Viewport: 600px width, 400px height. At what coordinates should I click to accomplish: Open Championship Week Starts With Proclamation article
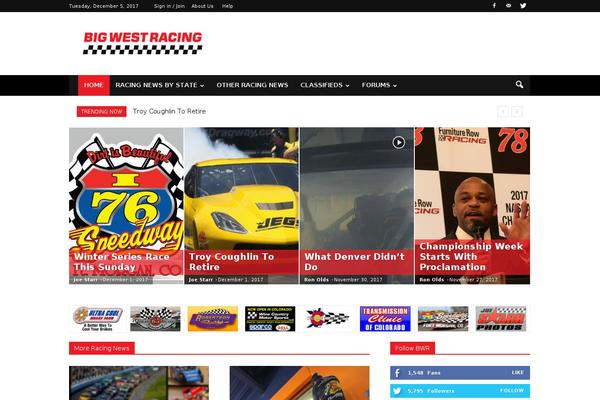pos(471,256)
